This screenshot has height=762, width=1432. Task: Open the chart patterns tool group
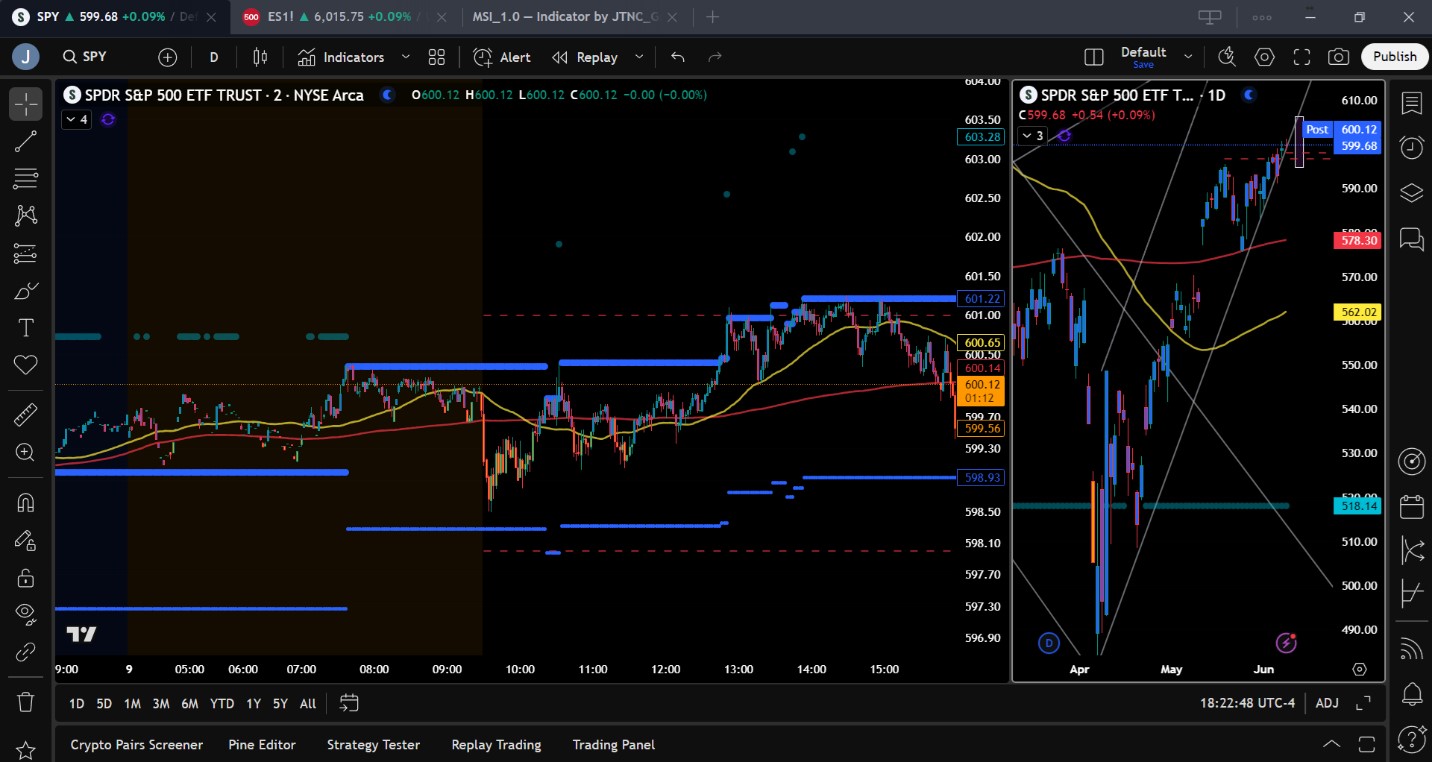pyautogui.click(x=26, y=215)
